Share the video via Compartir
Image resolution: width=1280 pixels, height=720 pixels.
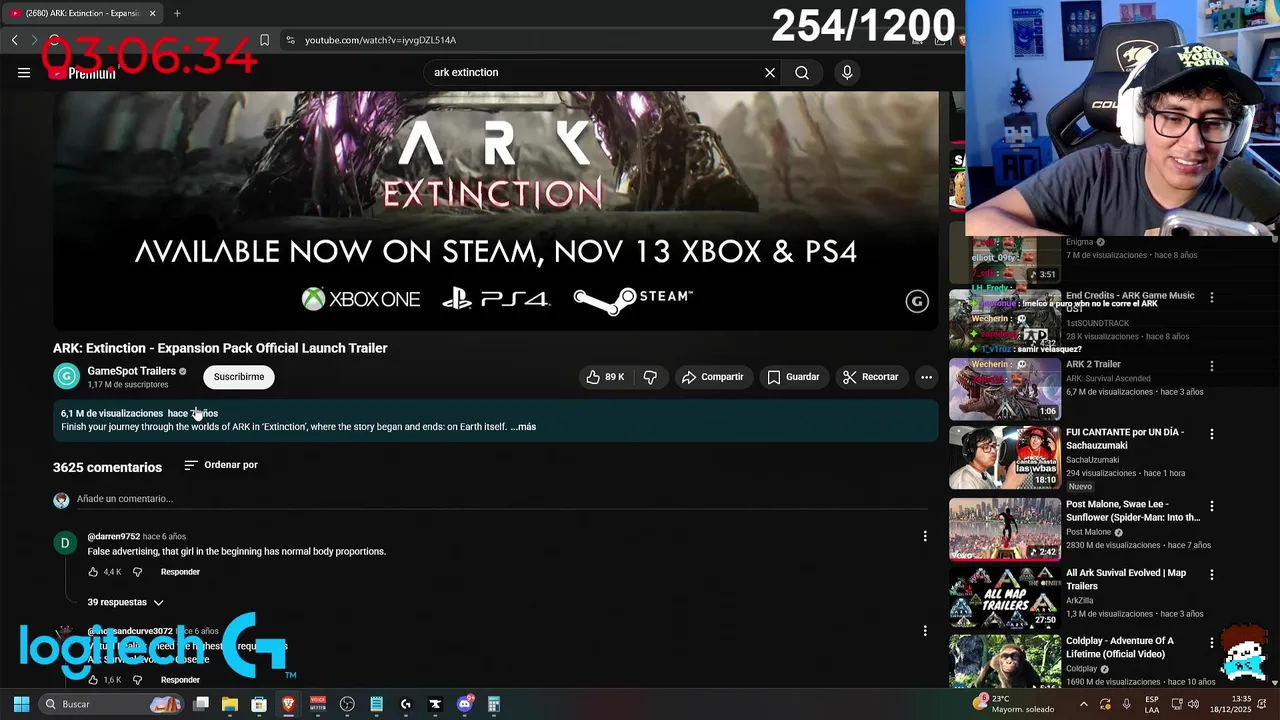tap(712, 377)
